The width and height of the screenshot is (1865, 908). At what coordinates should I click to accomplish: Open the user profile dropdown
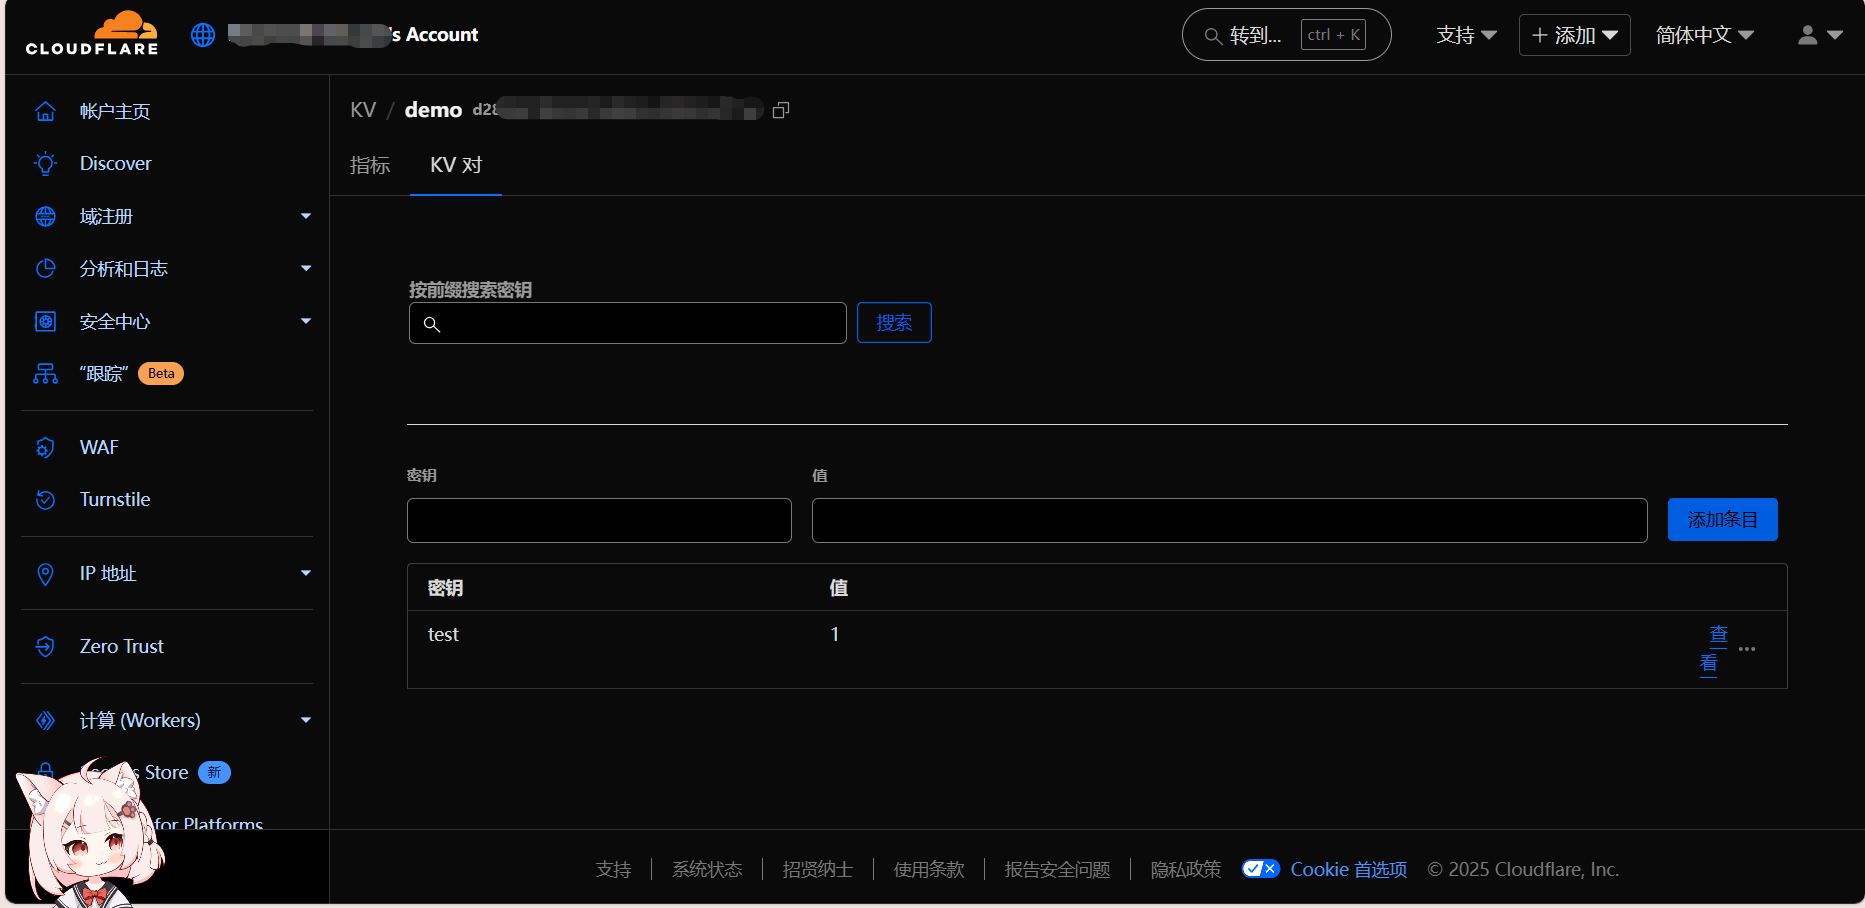tap(1819, 35)
